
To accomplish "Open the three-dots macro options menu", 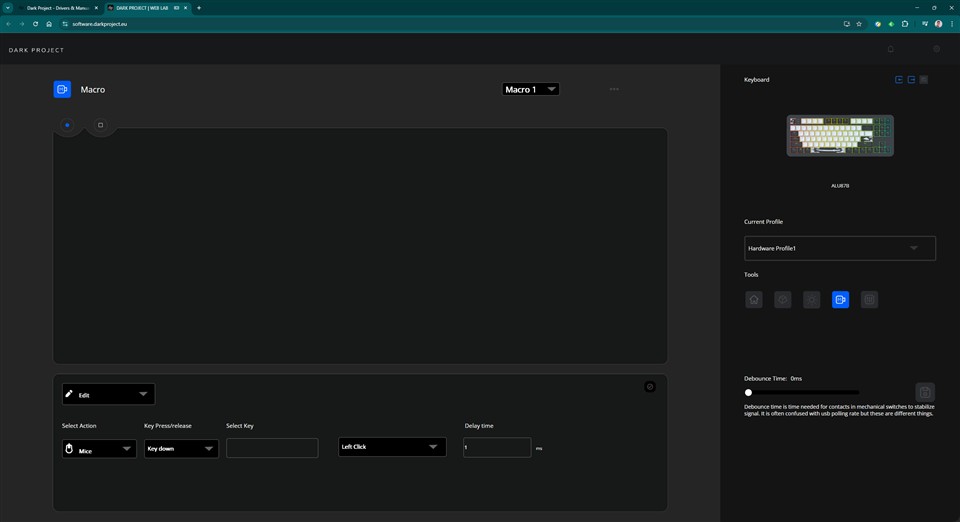I will [614, 89].
